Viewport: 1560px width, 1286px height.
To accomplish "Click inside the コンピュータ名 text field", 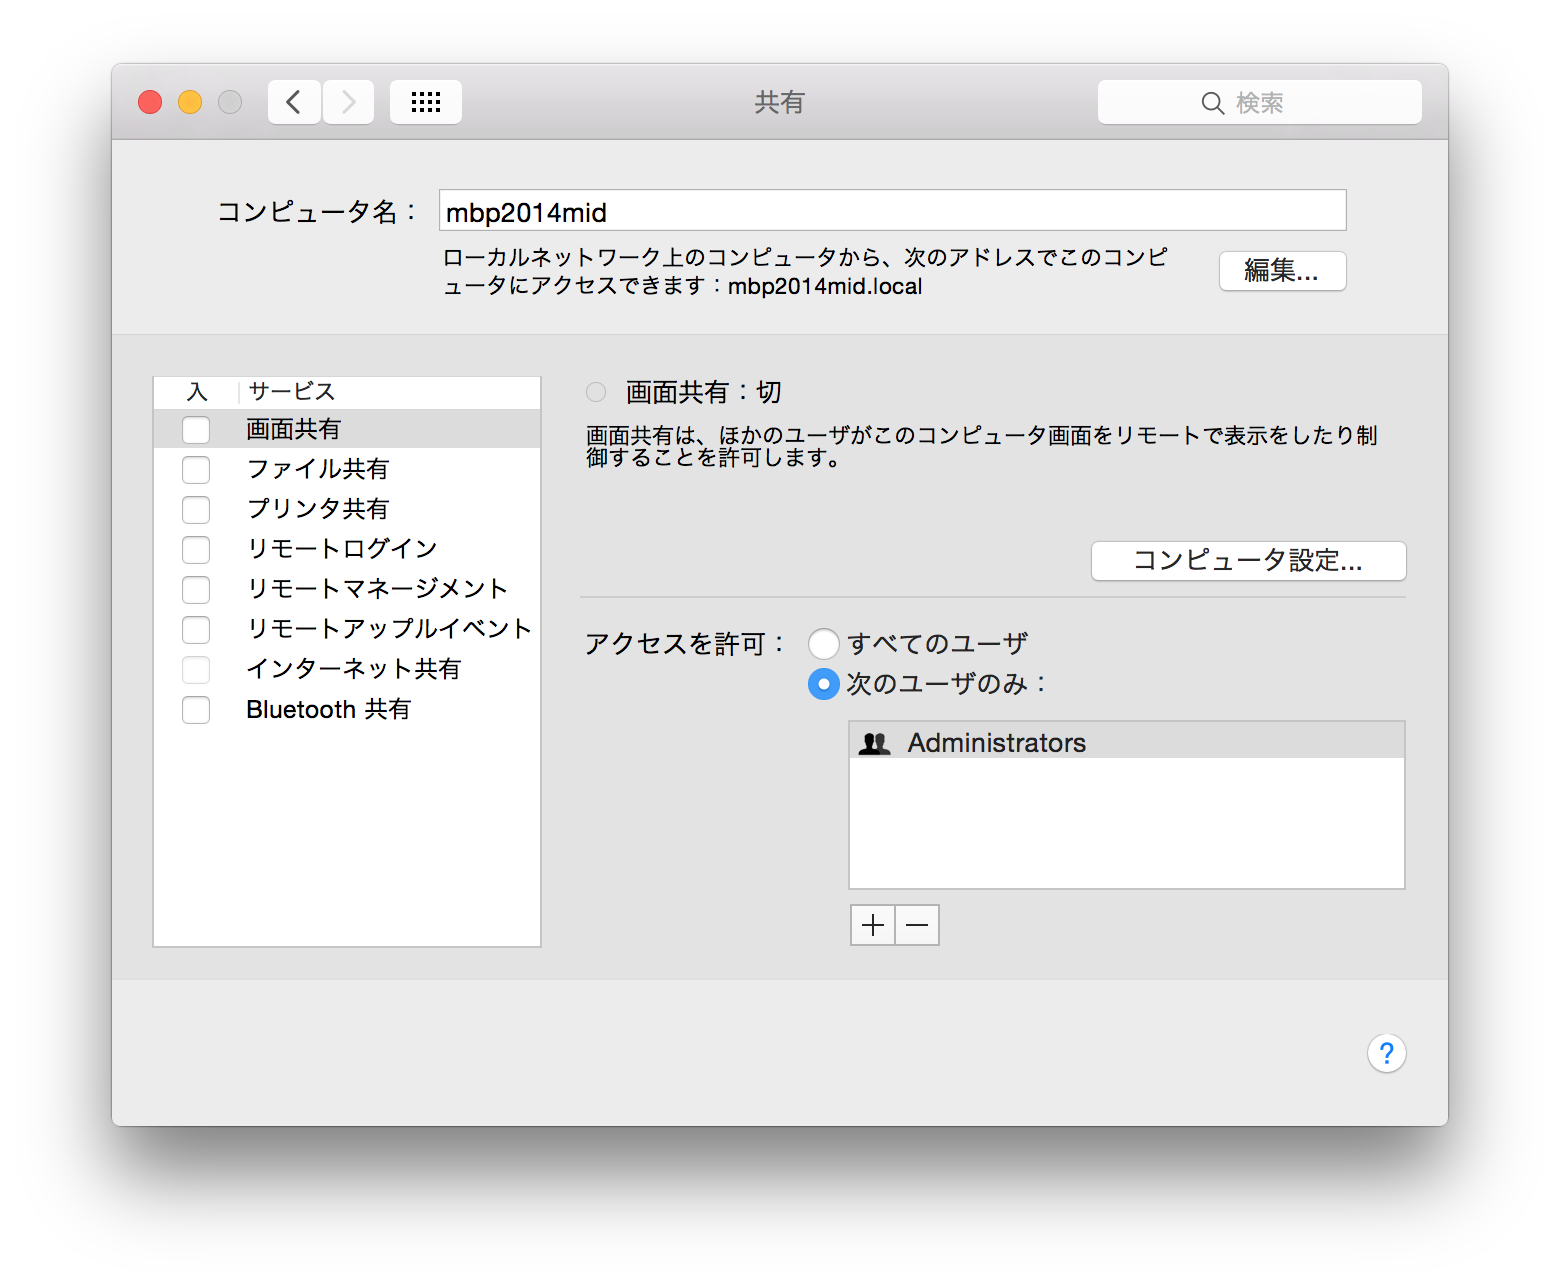I will (x=893, y=210).
